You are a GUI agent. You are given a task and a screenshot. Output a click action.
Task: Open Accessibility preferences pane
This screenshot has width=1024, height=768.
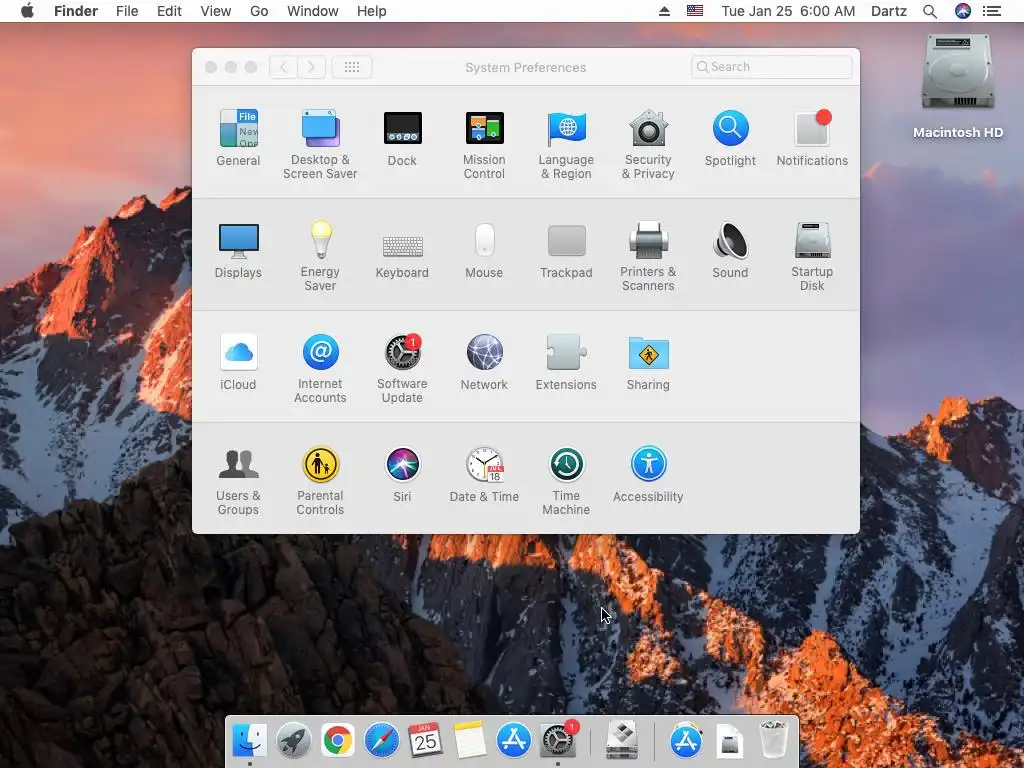pyautogui.click(x=648, y=475)
